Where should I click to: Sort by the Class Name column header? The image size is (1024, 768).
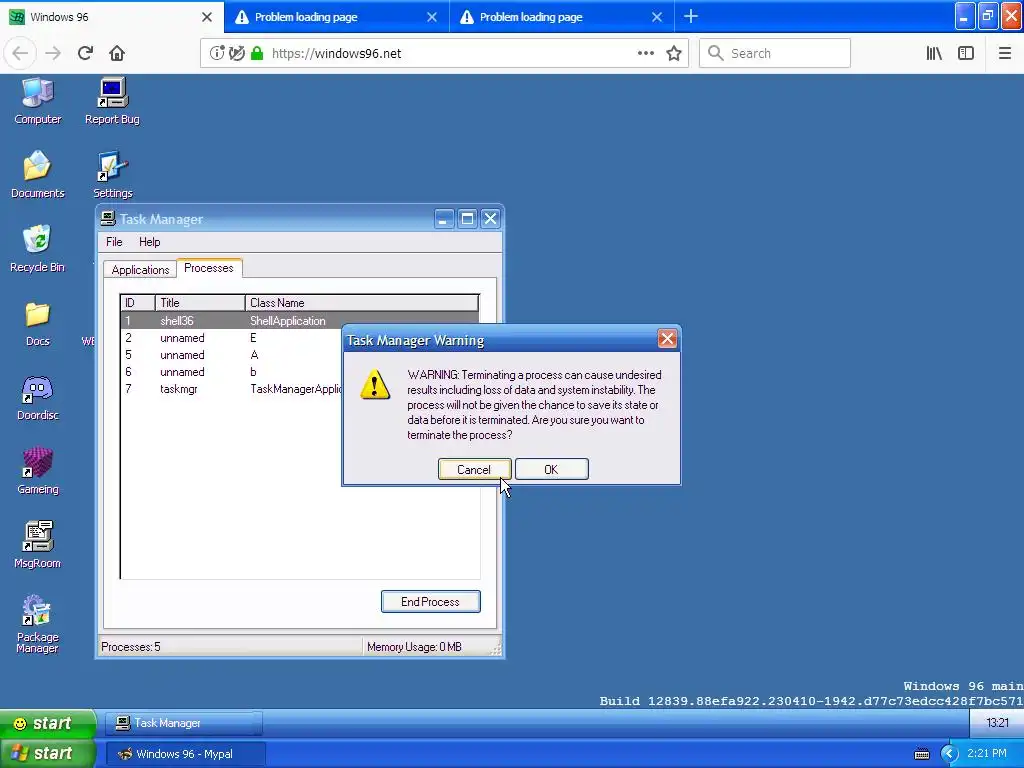362,303
